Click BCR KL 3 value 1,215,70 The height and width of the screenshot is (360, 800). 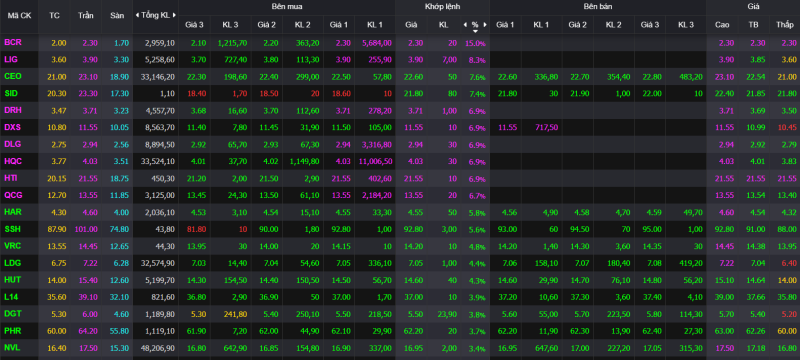232,43
